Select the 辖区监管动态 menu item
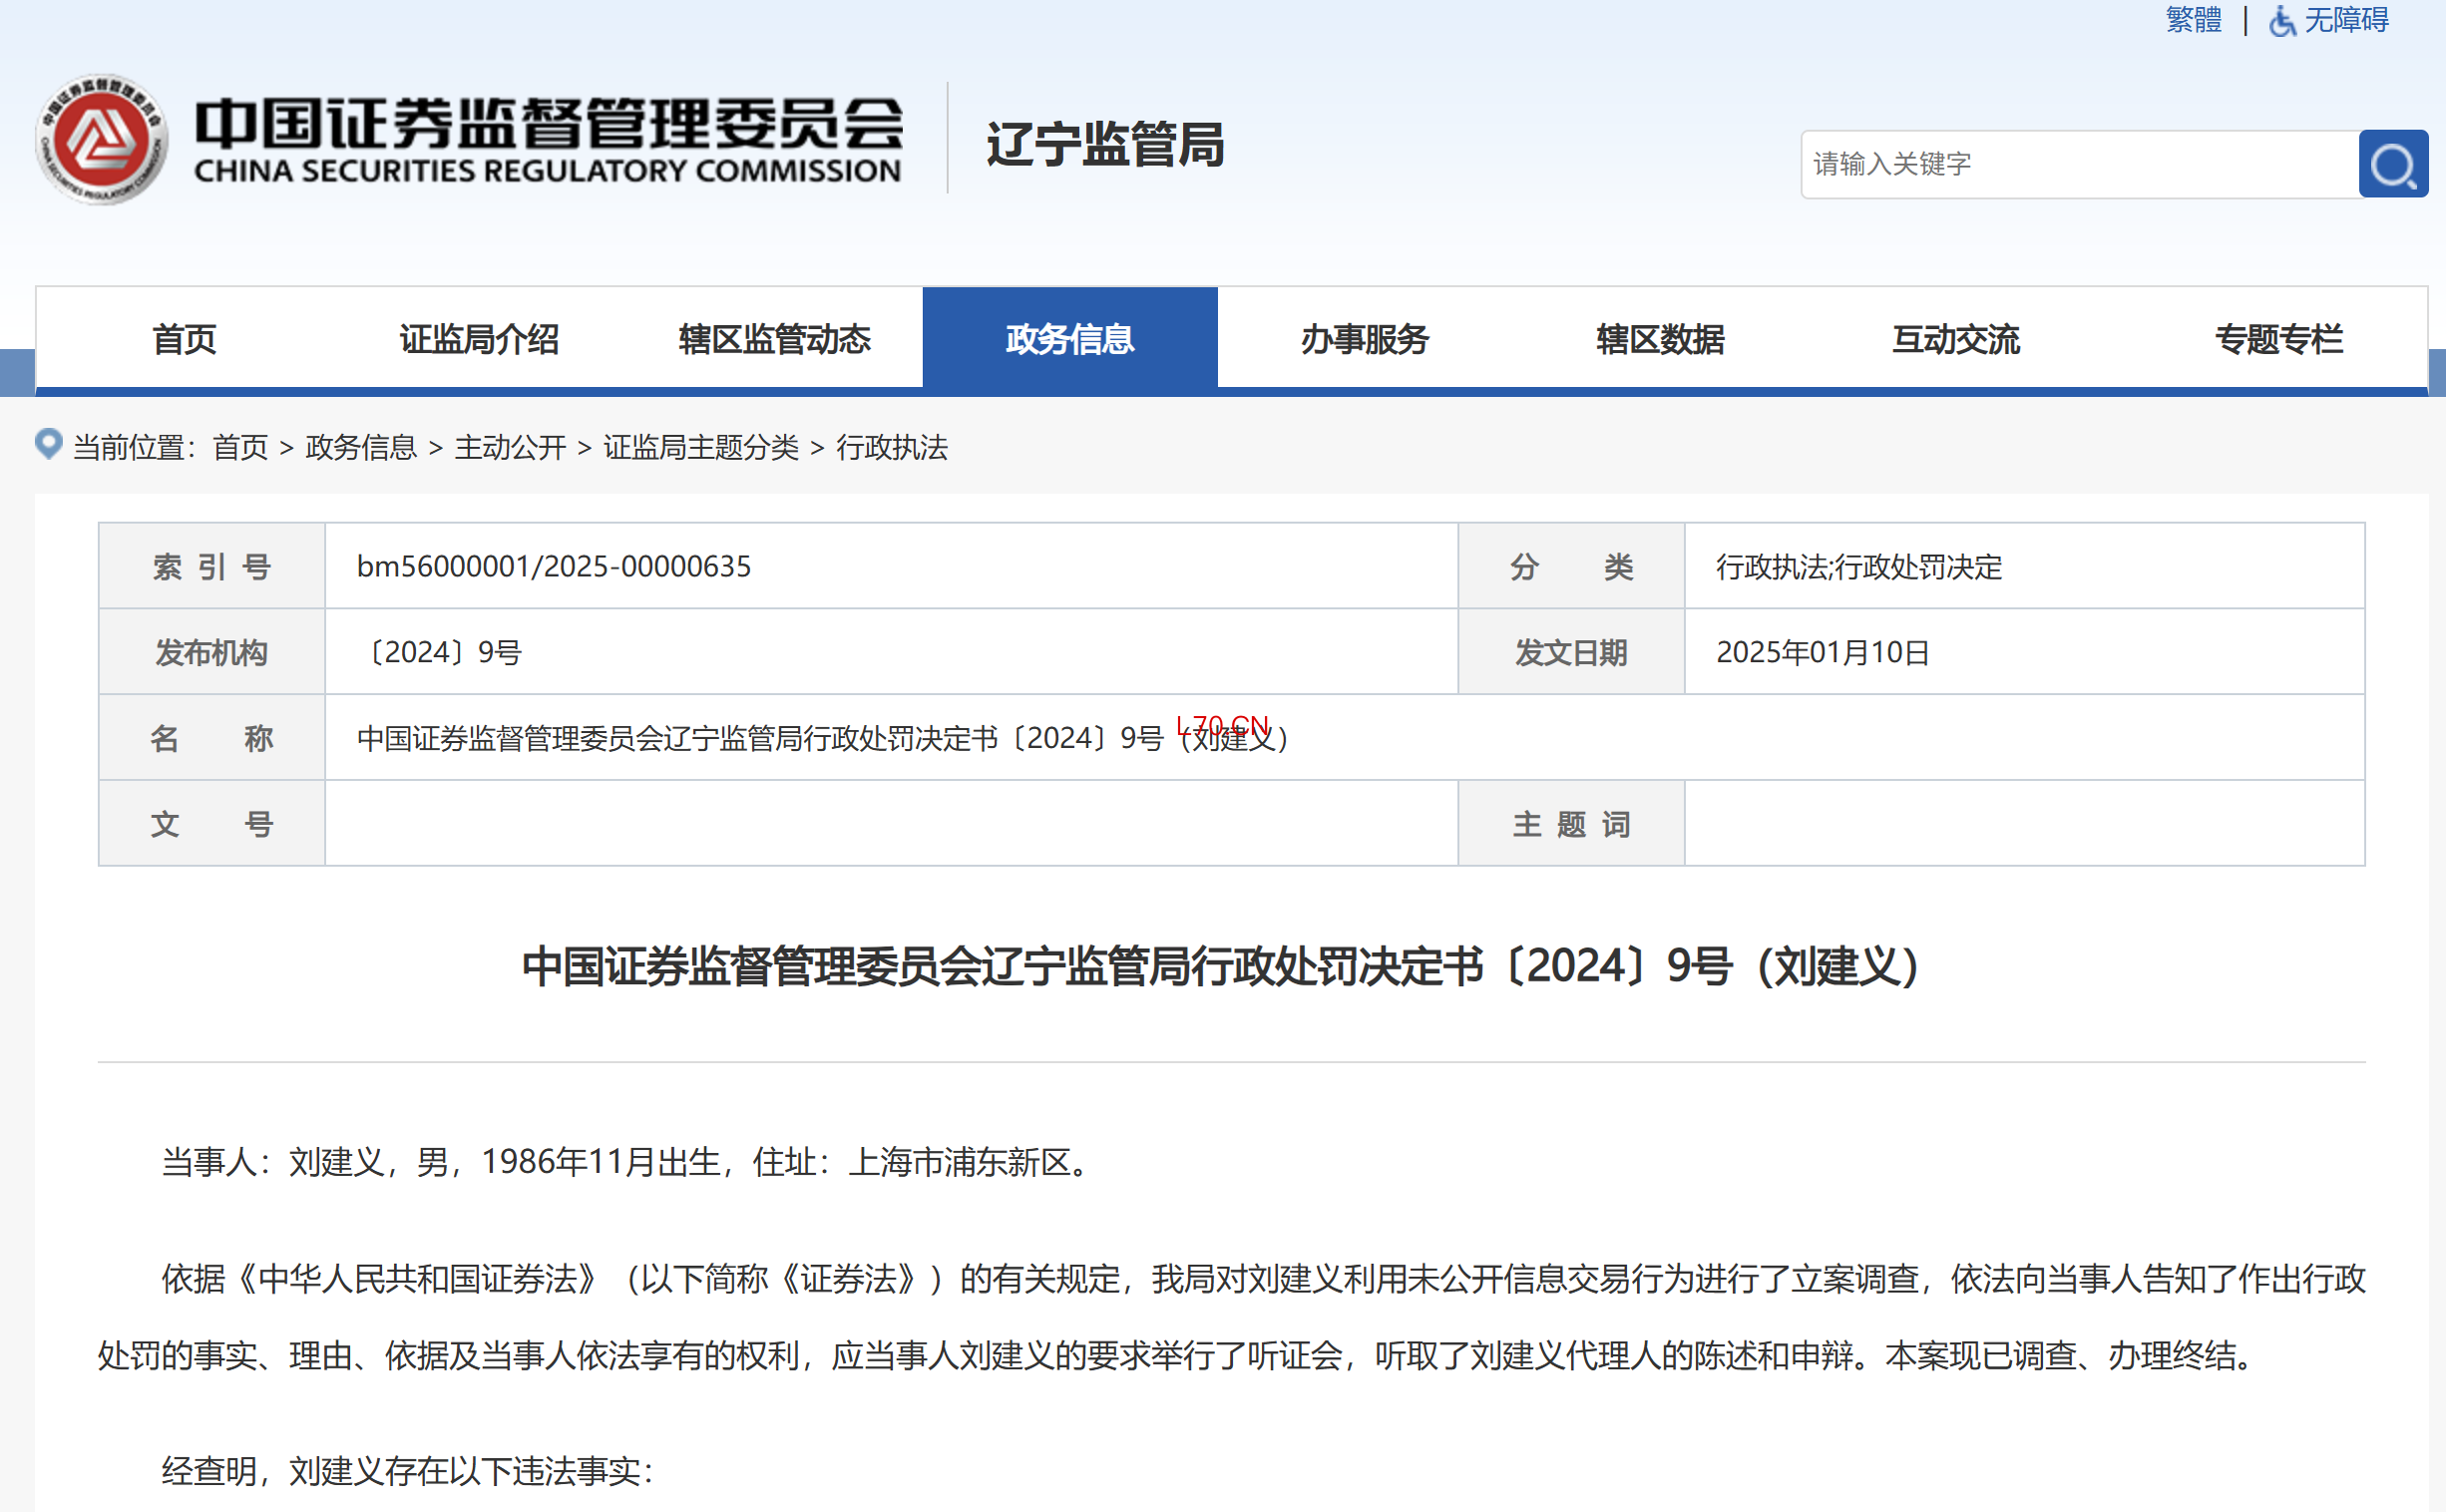 pos(775,339)
